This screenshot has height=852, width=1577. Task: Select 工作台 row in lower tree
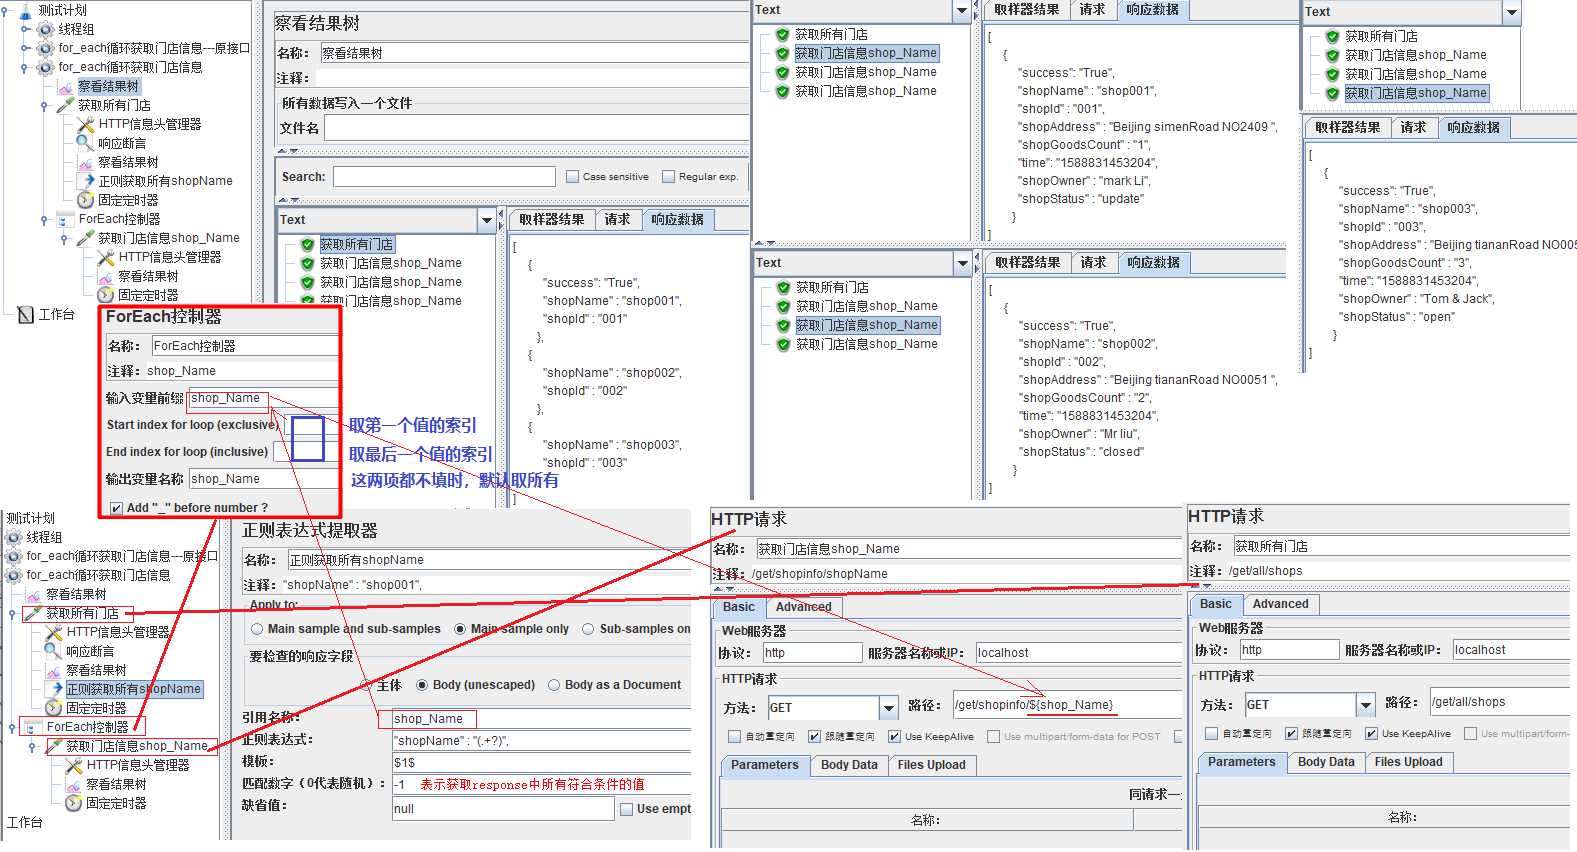(x=24, y=822)
